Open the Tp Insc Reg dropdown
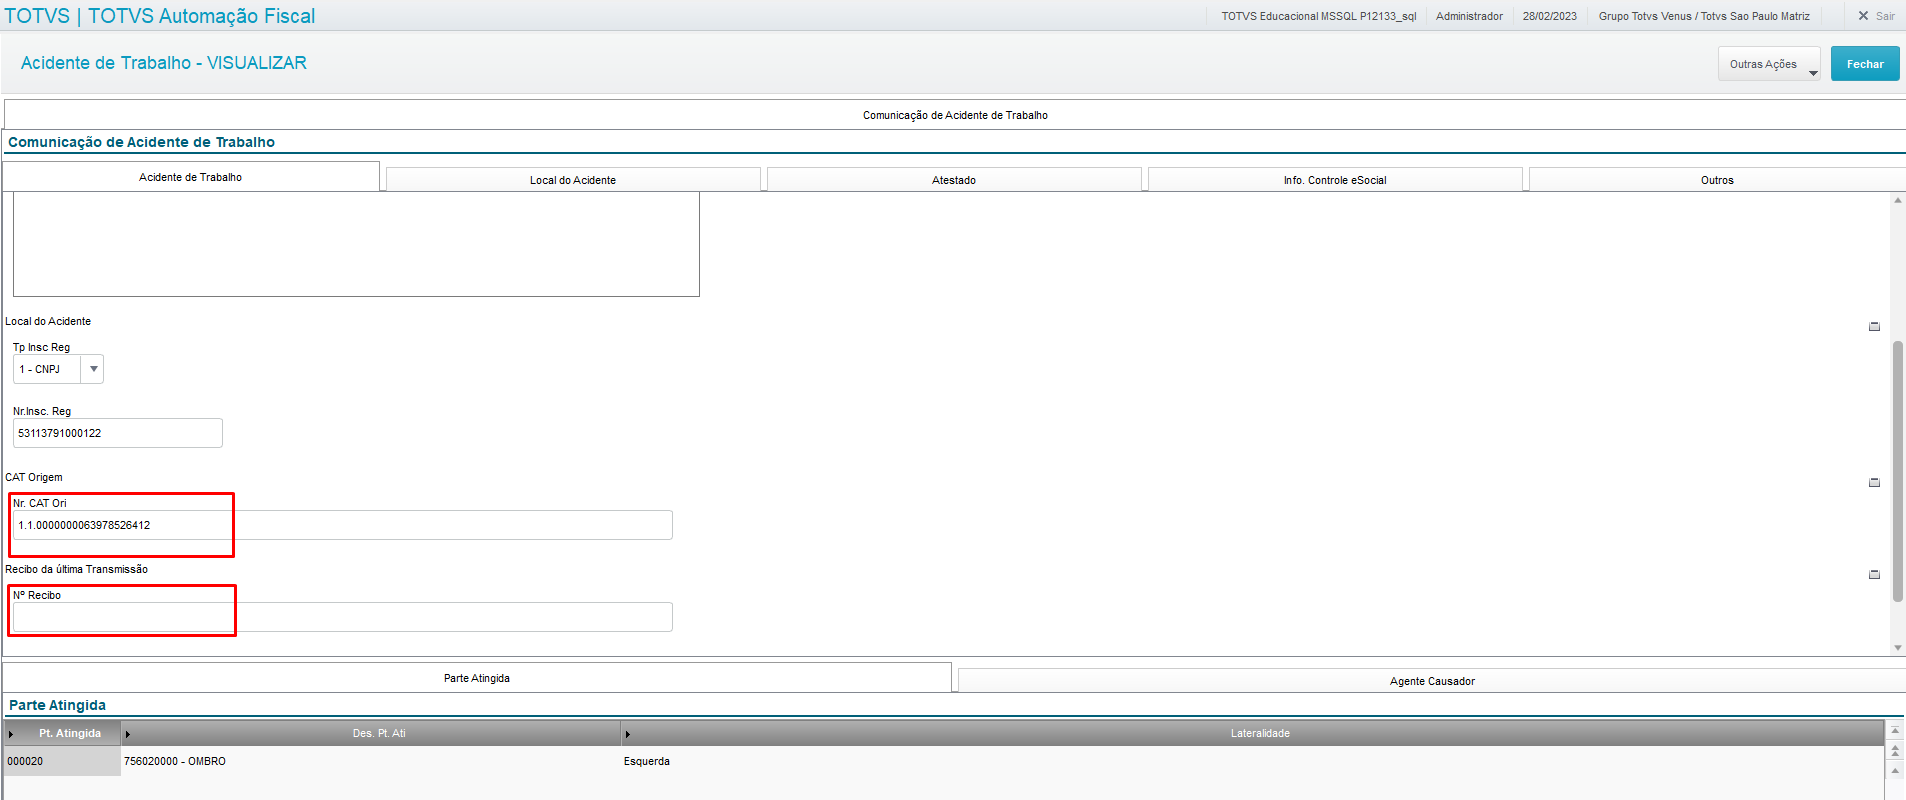The height and width of the screenshot is (800, 1906). coord(93,369)
